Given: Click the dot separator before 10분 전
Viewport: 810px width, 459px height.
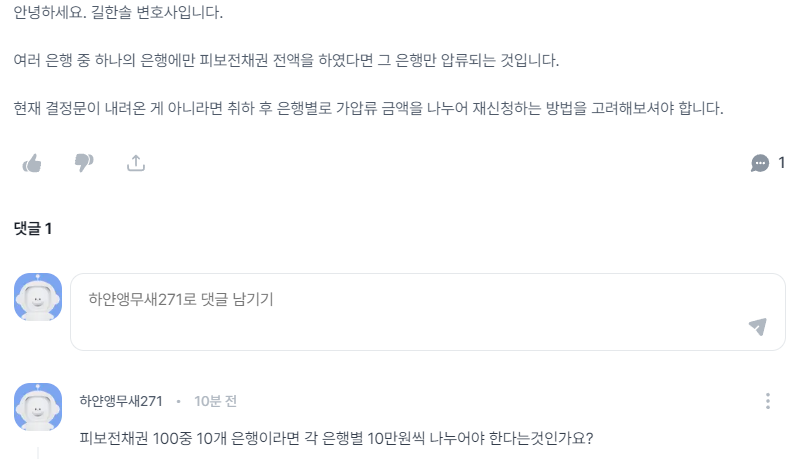Looking at the screenshot, I should pos(178,401).
